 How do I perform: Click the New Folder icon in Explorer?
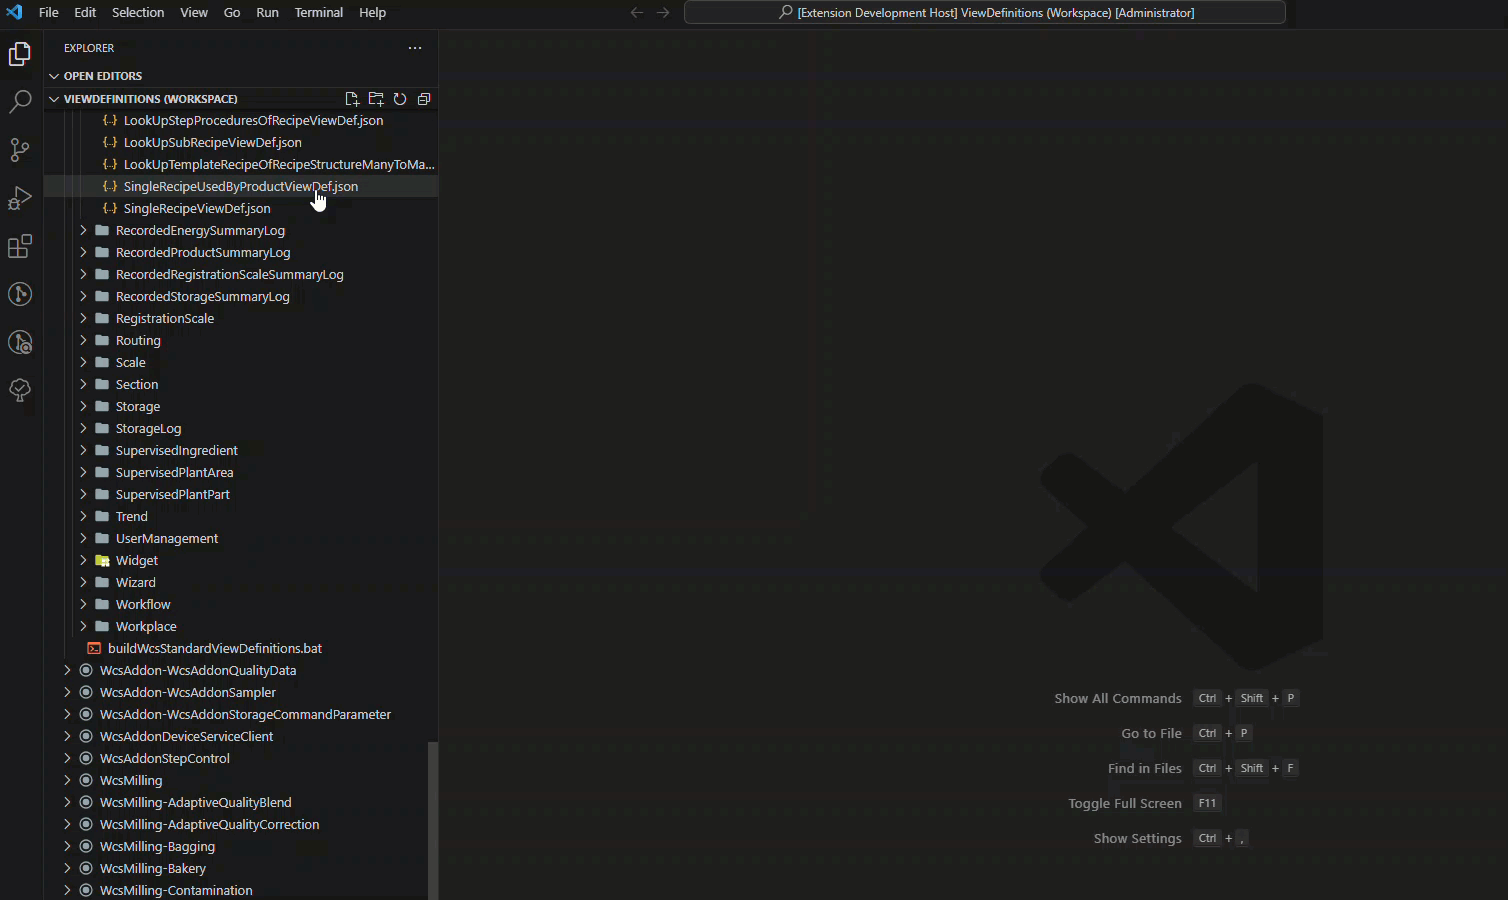pos(376,99)
